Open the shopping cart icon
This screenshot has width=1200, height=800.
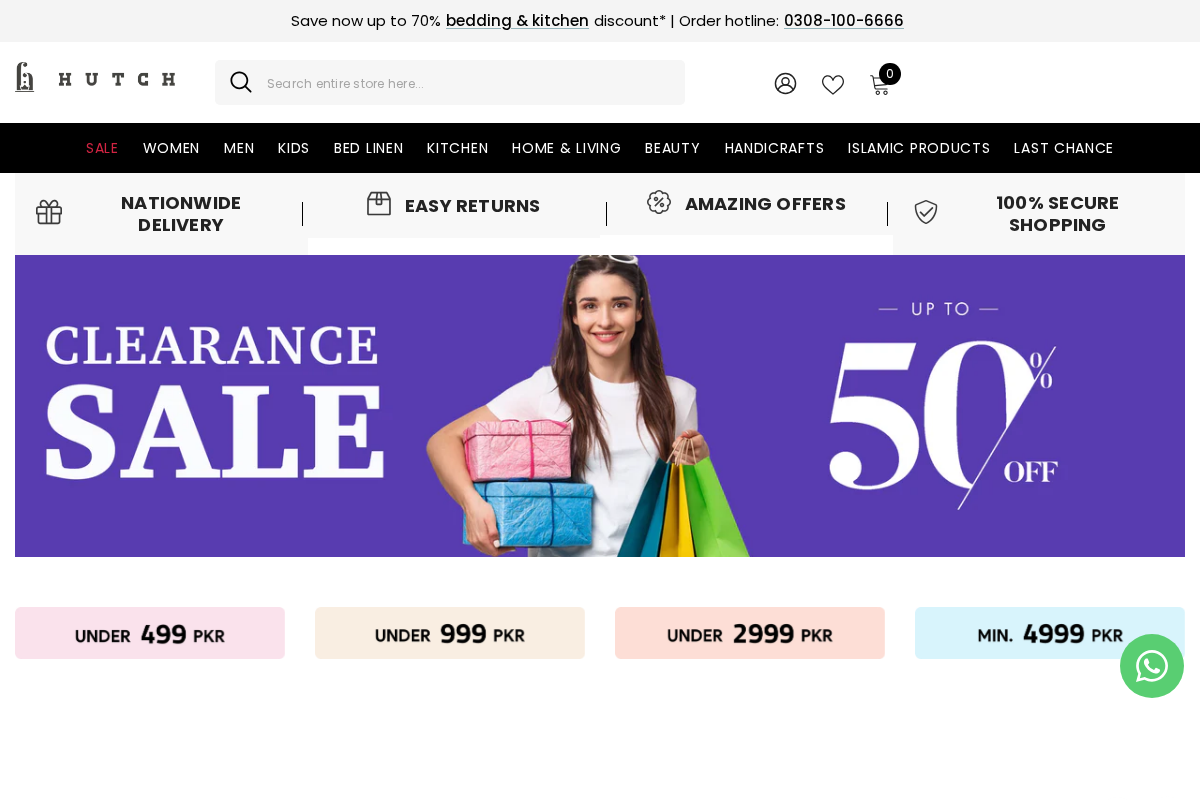coord(880,85)
